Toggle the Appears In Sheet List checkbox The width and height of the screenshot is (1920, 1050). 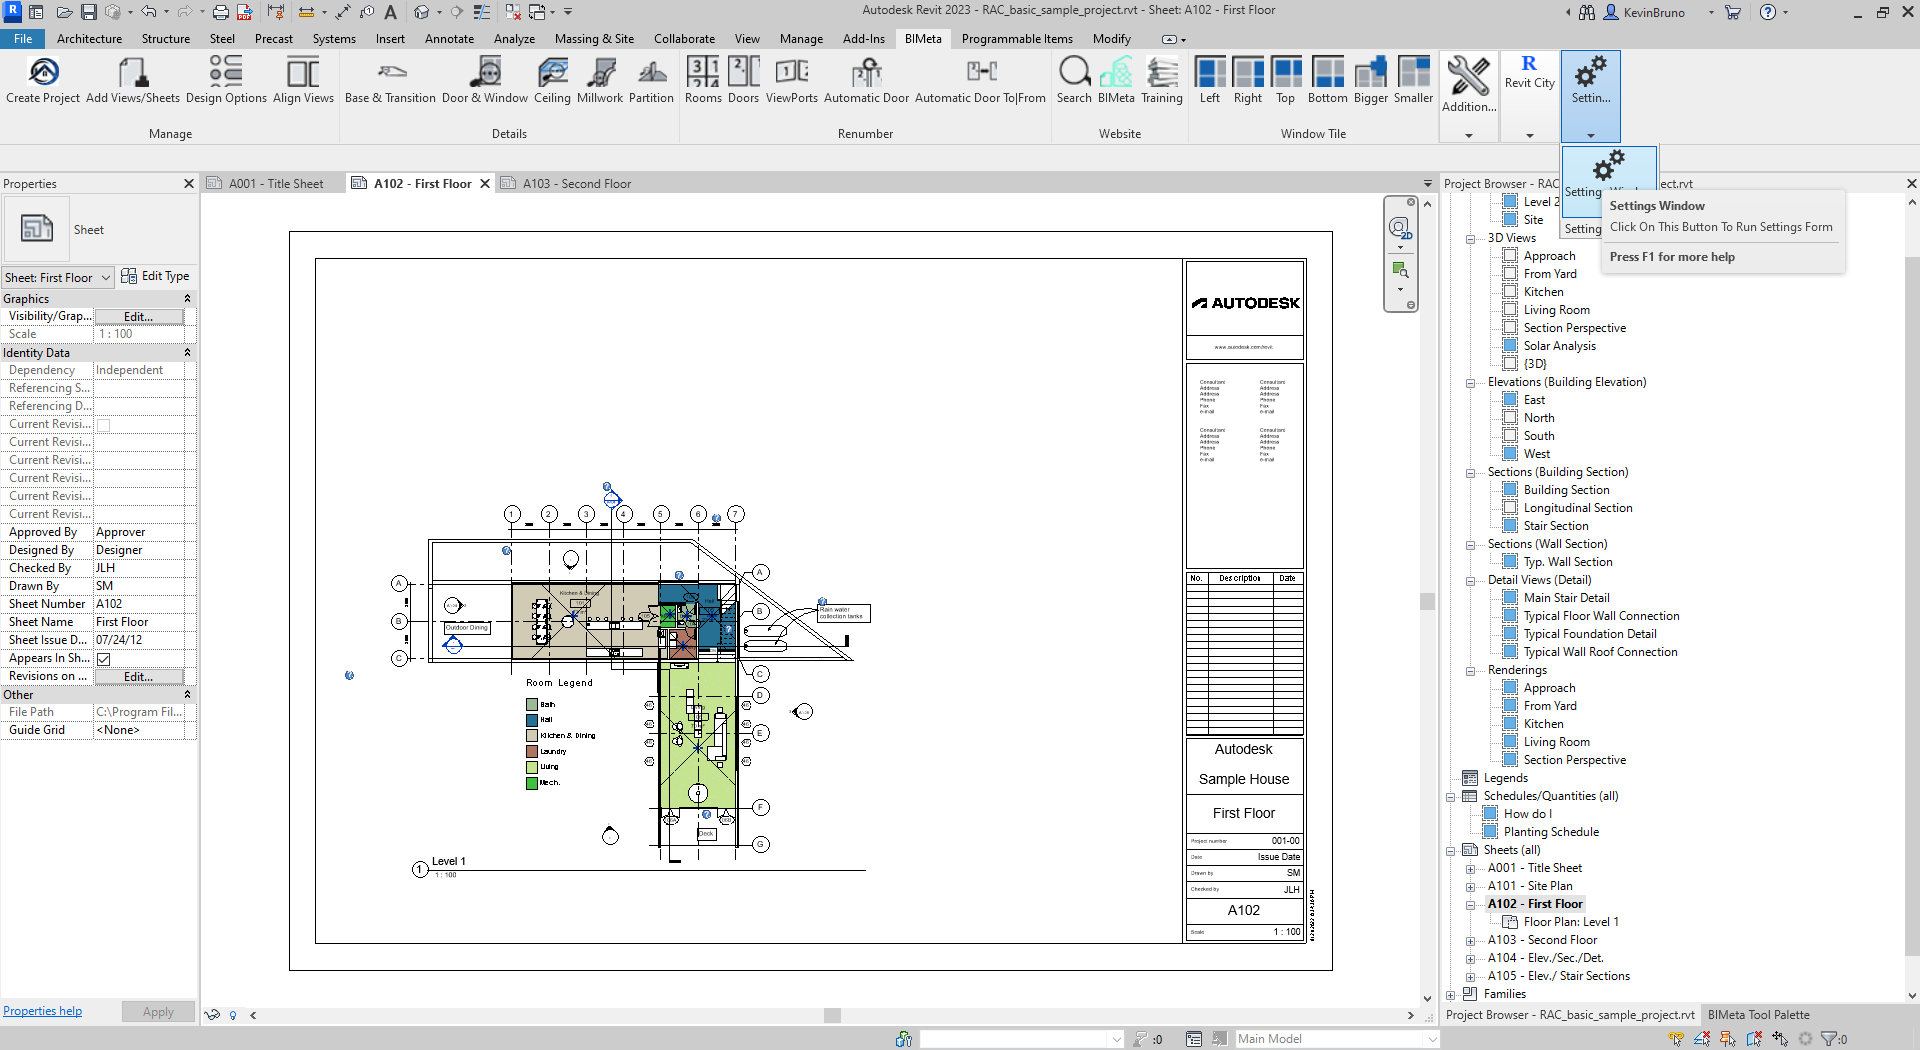coord(104,659)
